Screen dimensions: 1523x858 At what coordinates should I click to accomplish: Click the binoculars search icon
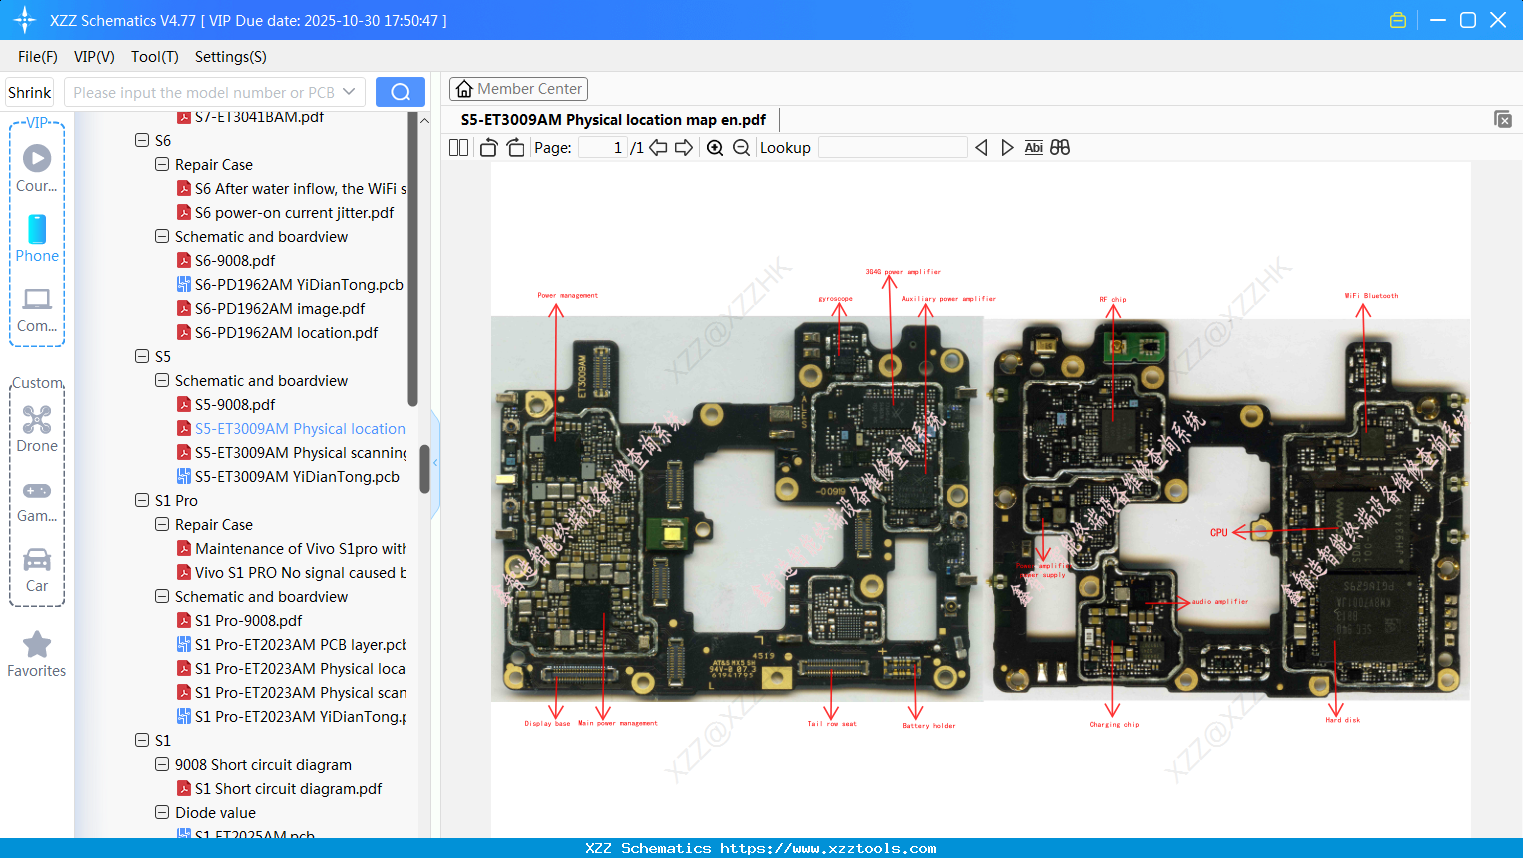1060,148
